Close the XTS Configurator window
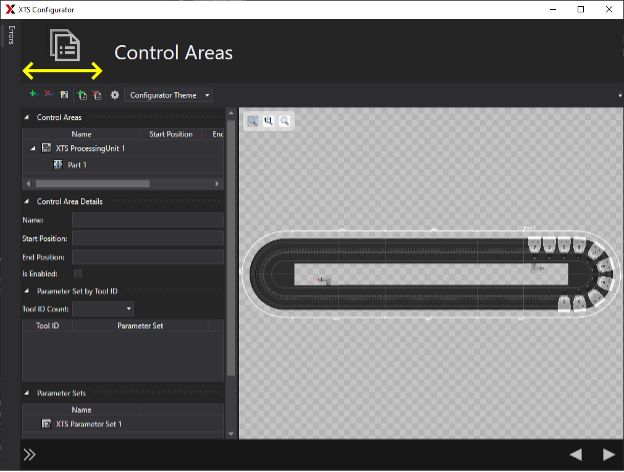The height and width of the screenshot is (472, 624). click(609, 10)
